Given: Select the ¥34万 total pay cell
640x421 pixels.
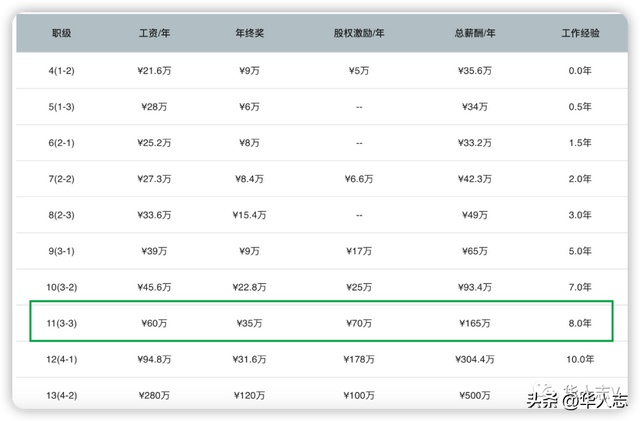Looking at the screenshot, I should (x=475, y=107).
